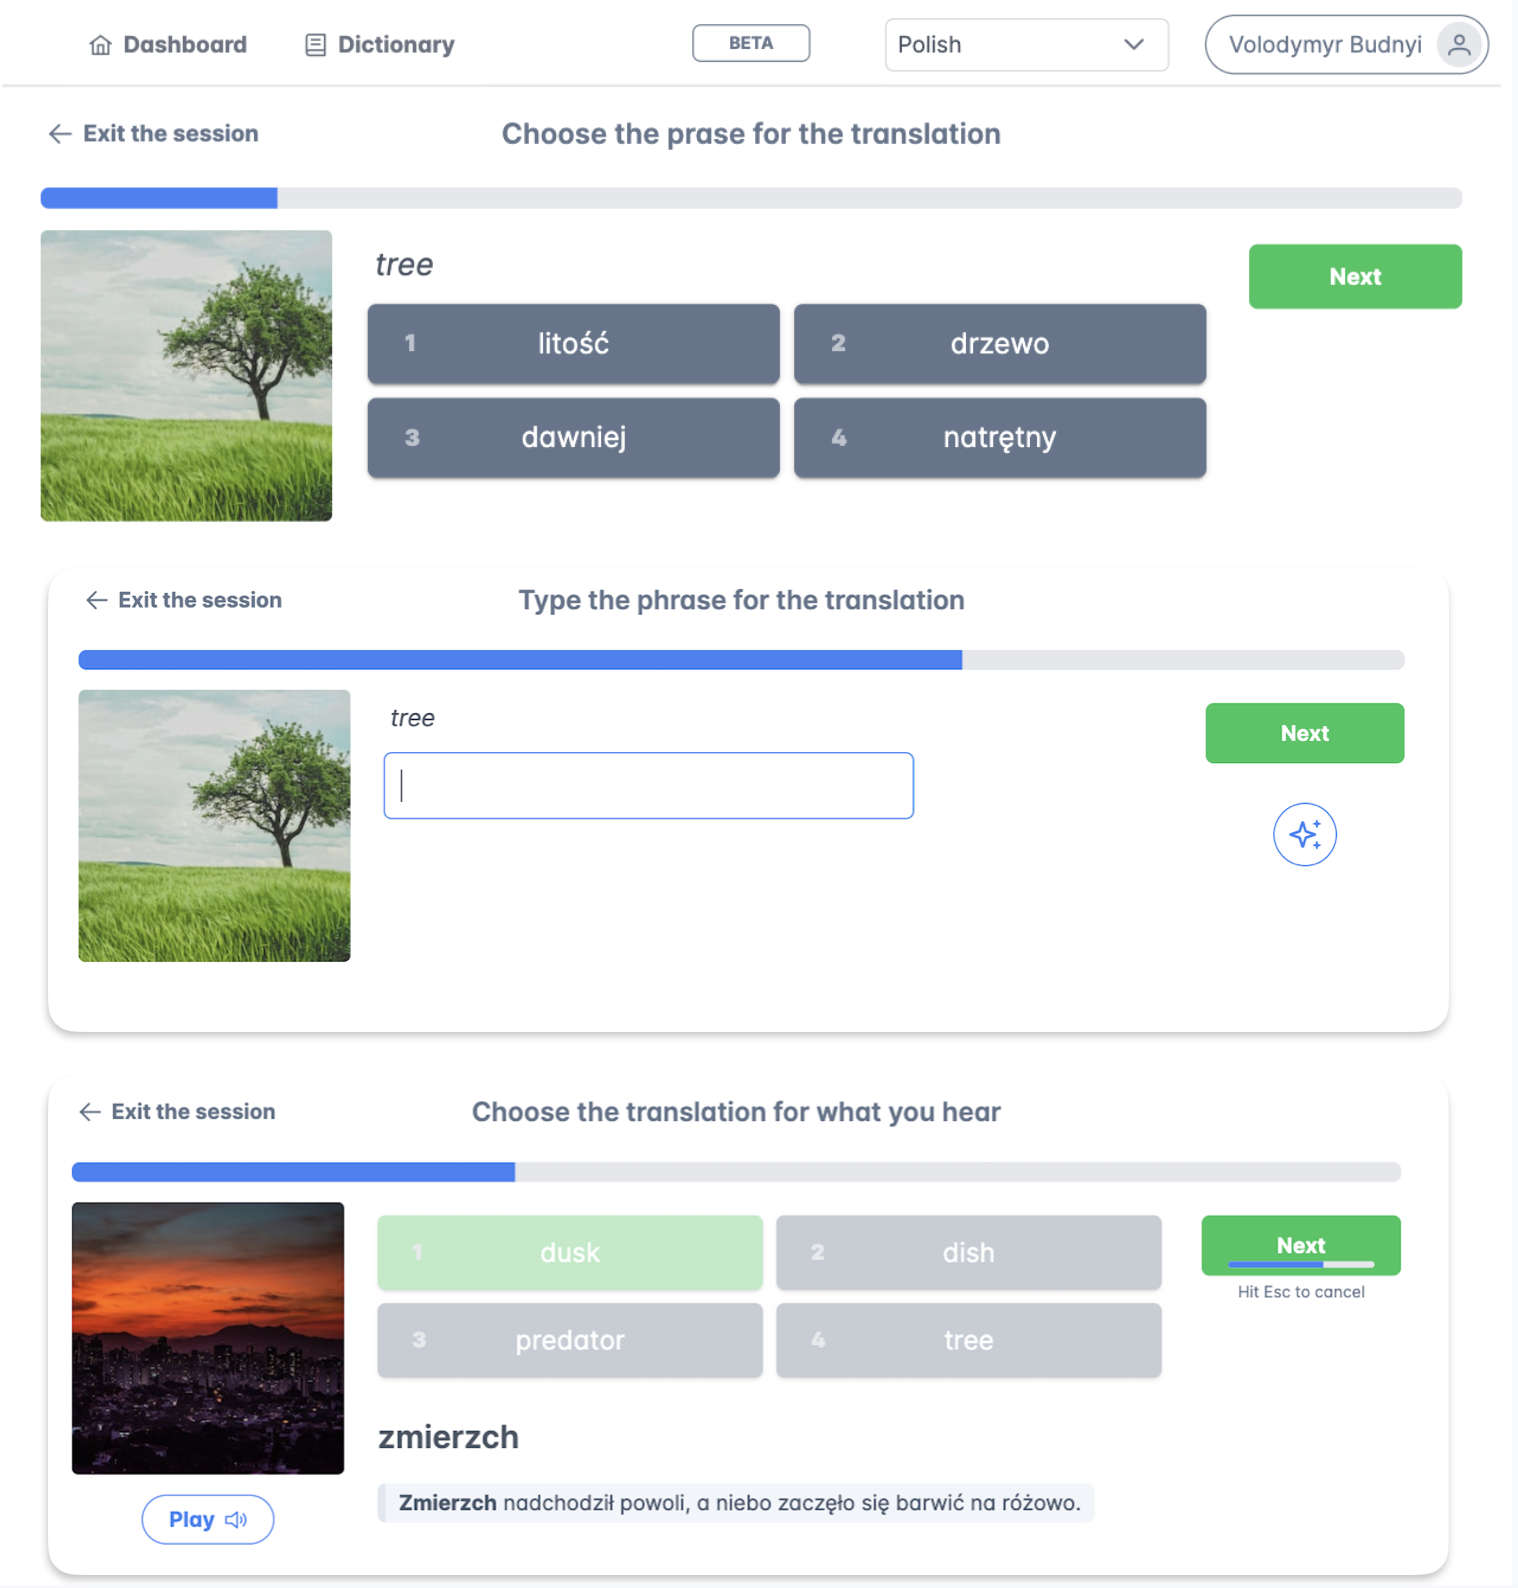Click the back arrow in listening session

click(x=90, y=1112)
